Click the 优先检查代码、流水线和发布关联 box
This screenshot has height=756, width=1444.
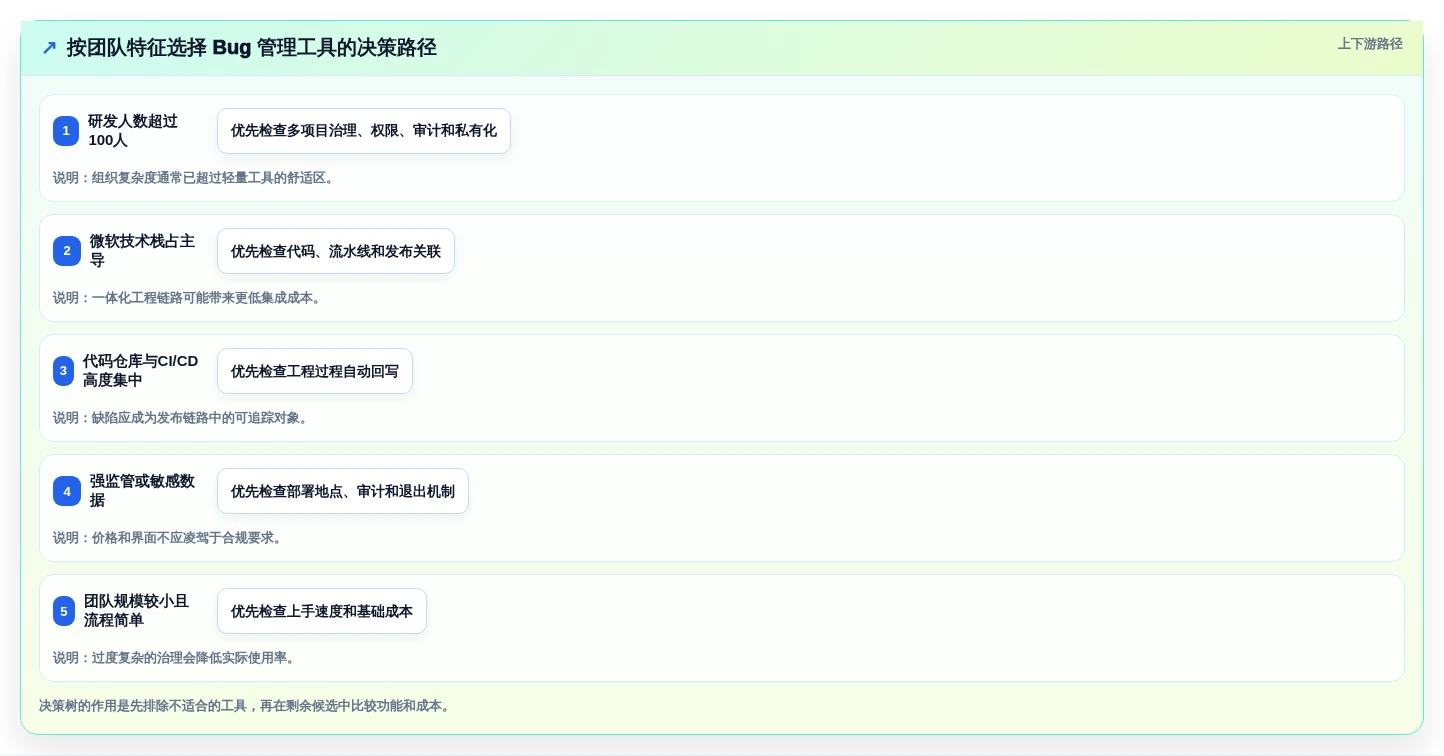[336, 251]
